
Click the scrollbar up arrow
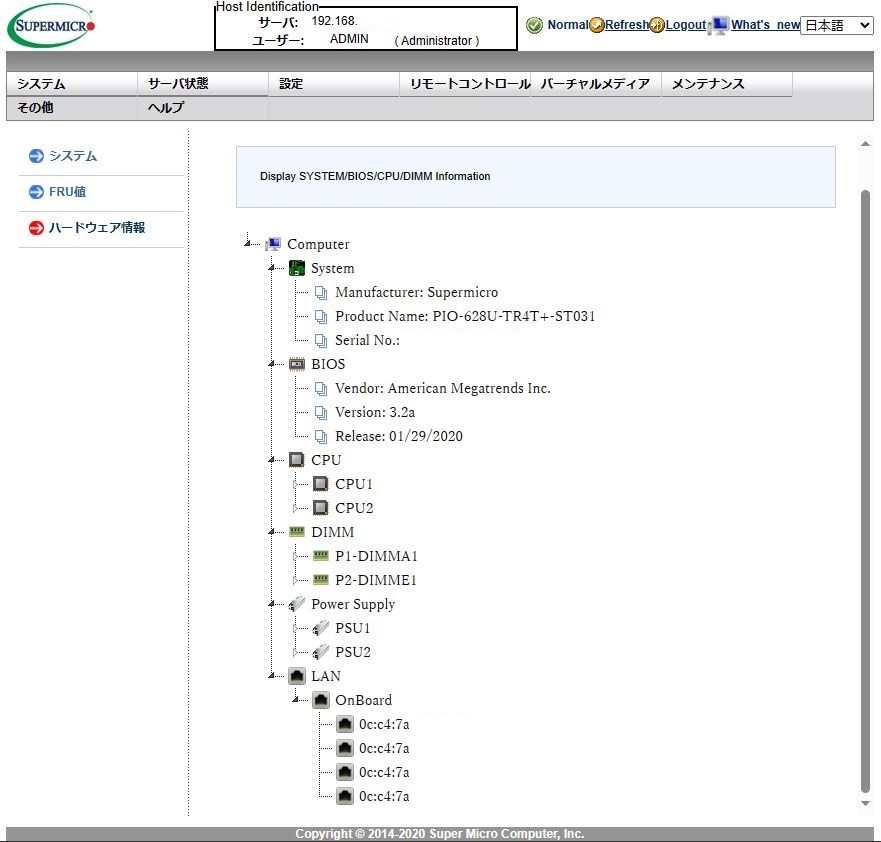[x=865, y=144]
